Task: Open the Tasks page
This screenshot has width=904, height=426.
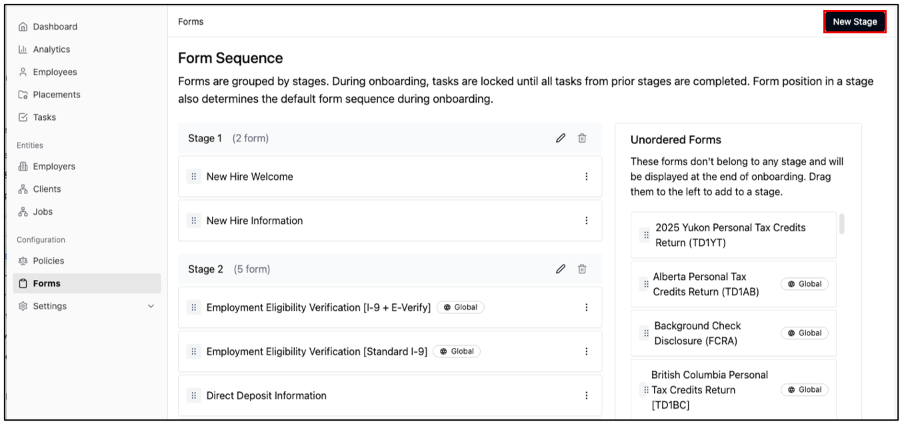Action: click(x=44, y=117)
